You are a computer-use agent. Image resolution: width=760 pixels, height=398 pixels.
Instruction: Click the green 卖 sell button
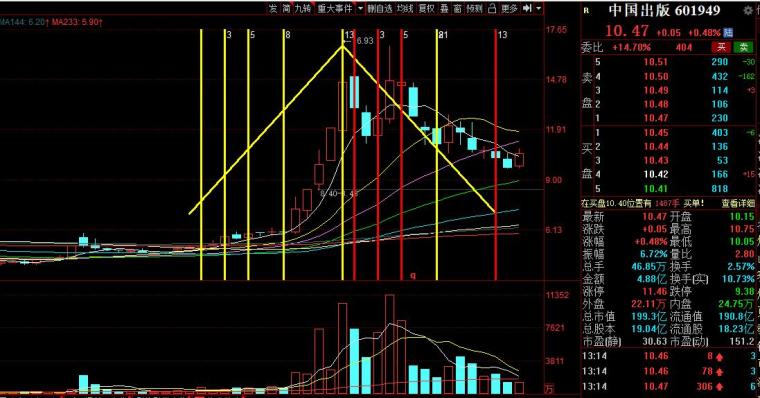point(743,47)
